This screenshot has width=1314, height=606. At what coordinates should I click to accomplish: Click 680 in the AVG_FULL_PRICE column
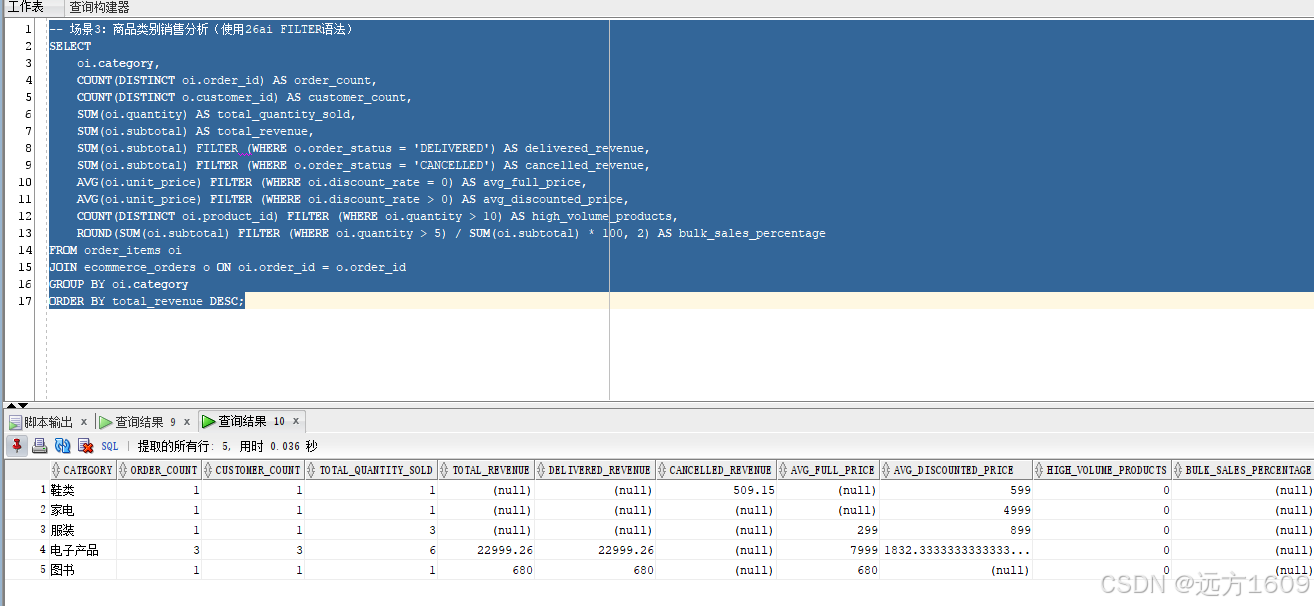click(x=827, y=570)
